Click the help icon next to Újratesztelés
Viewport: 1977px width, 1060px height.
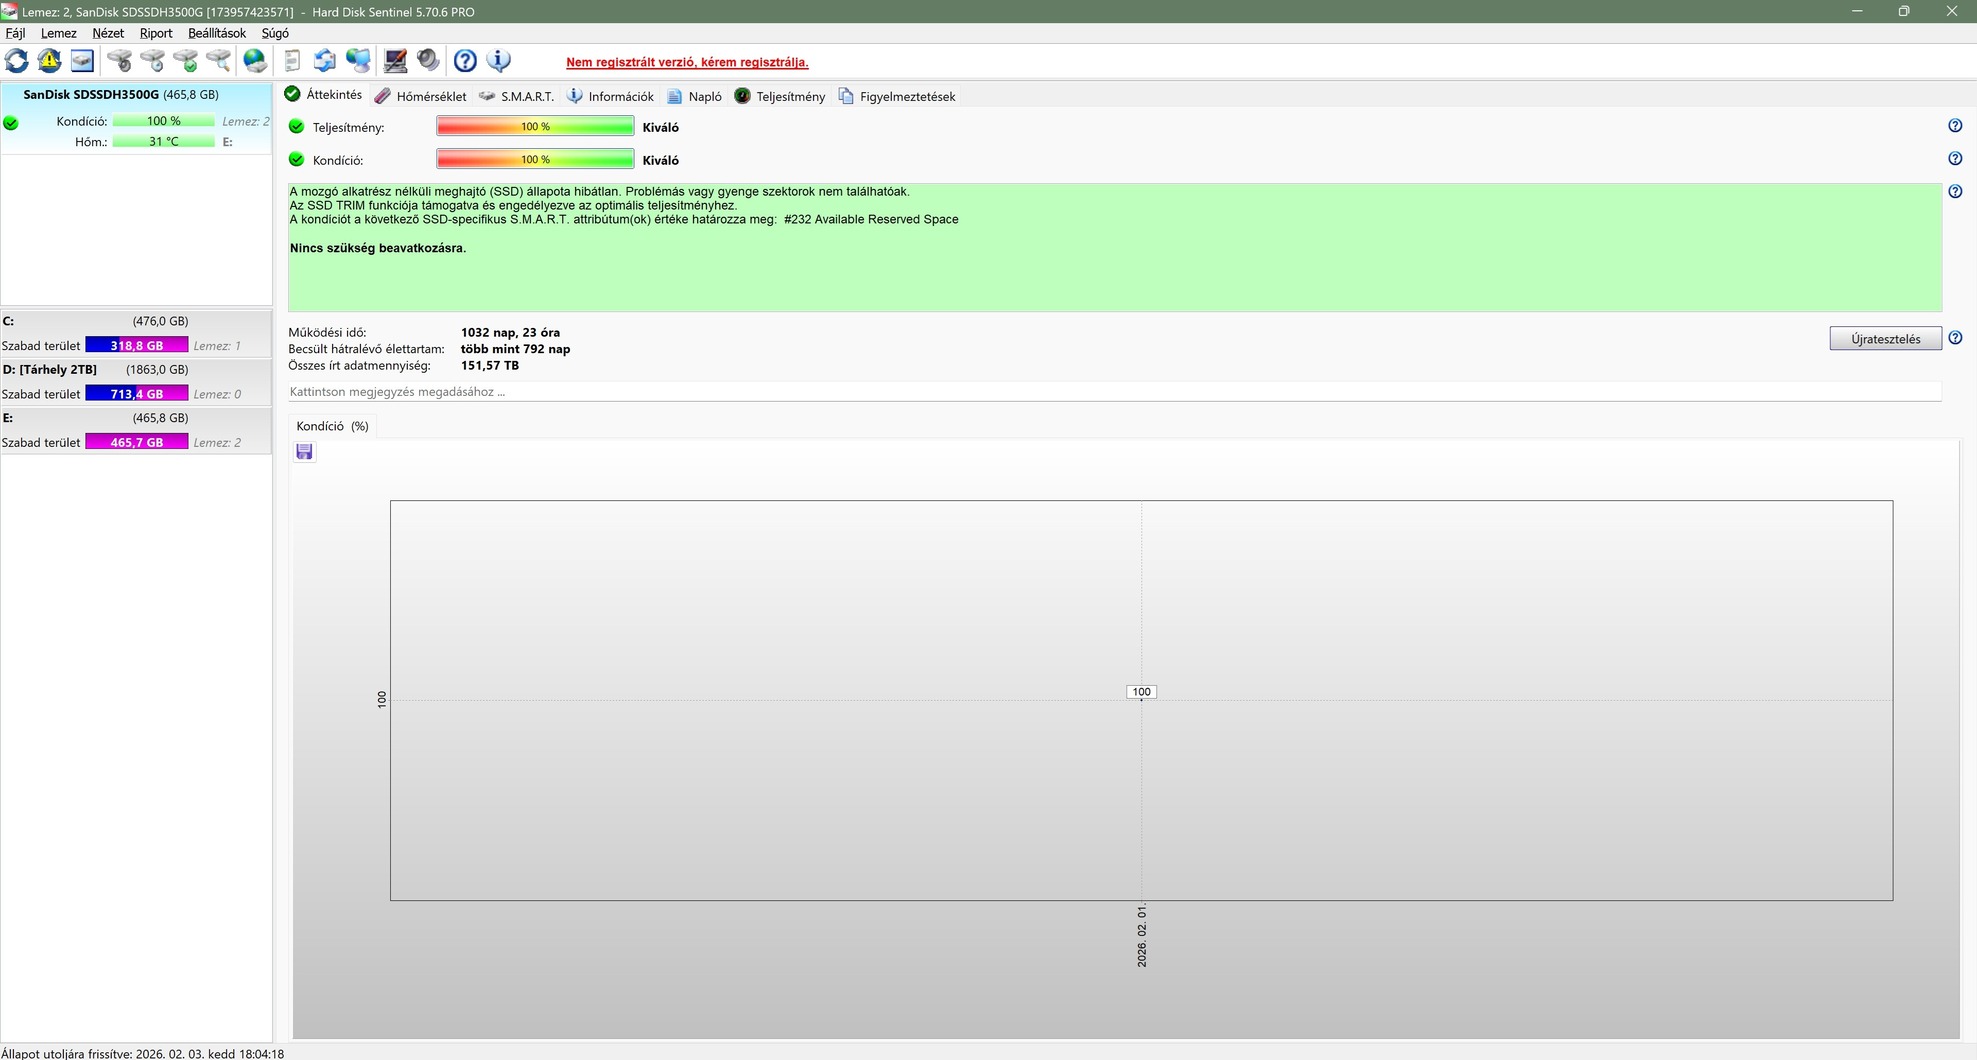click(x=1955, y=338)
